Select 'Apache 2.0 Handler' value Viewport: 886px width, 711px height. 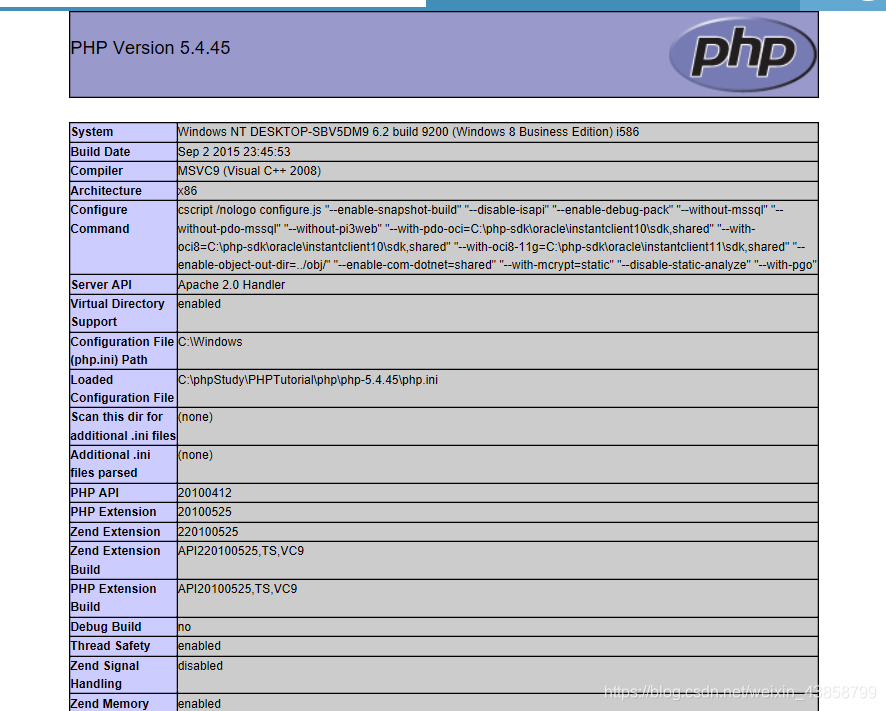click(232, 285)
